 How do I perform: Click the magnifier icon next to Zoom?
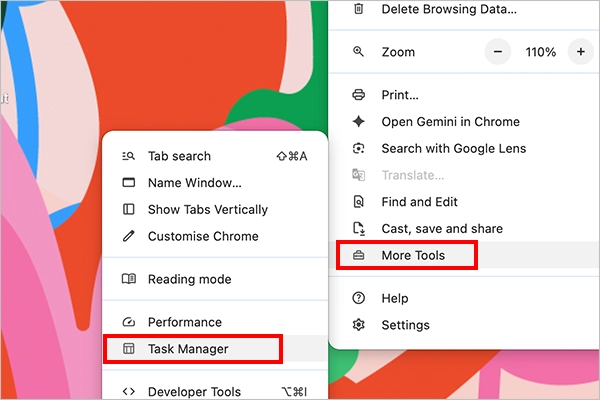click(358, 51)
